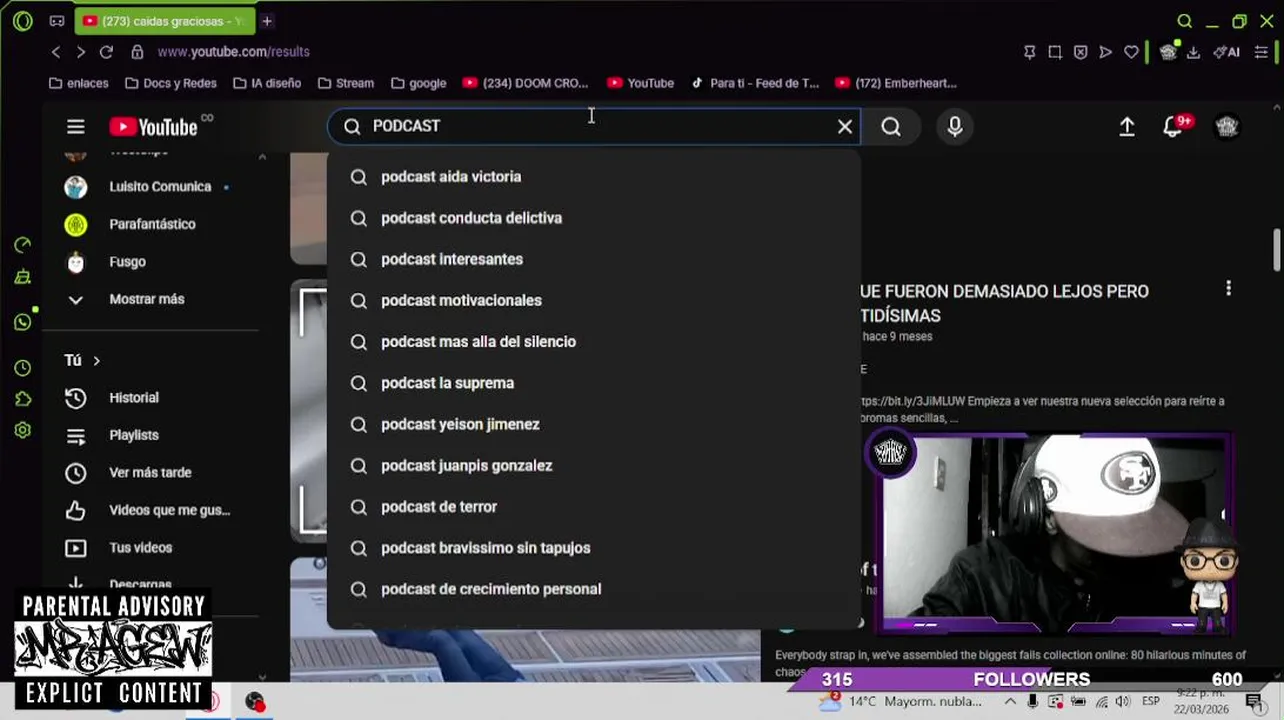Go forward with the browser forward arrow

point(81,52)
